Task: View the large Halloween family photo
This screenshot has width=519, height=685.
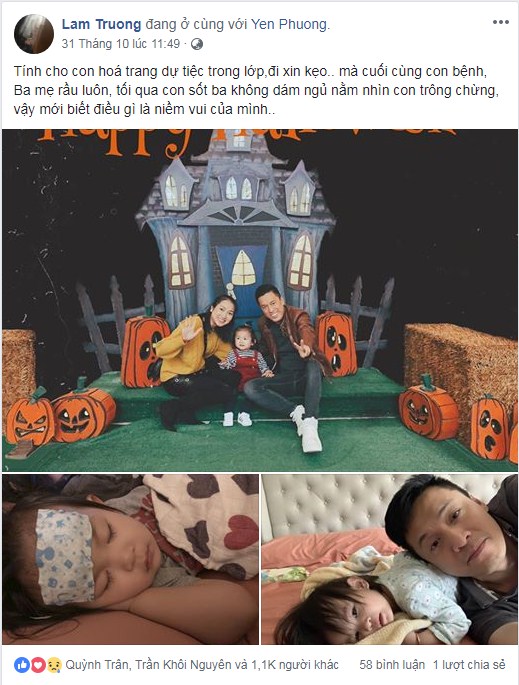Action: pos(260,300)
